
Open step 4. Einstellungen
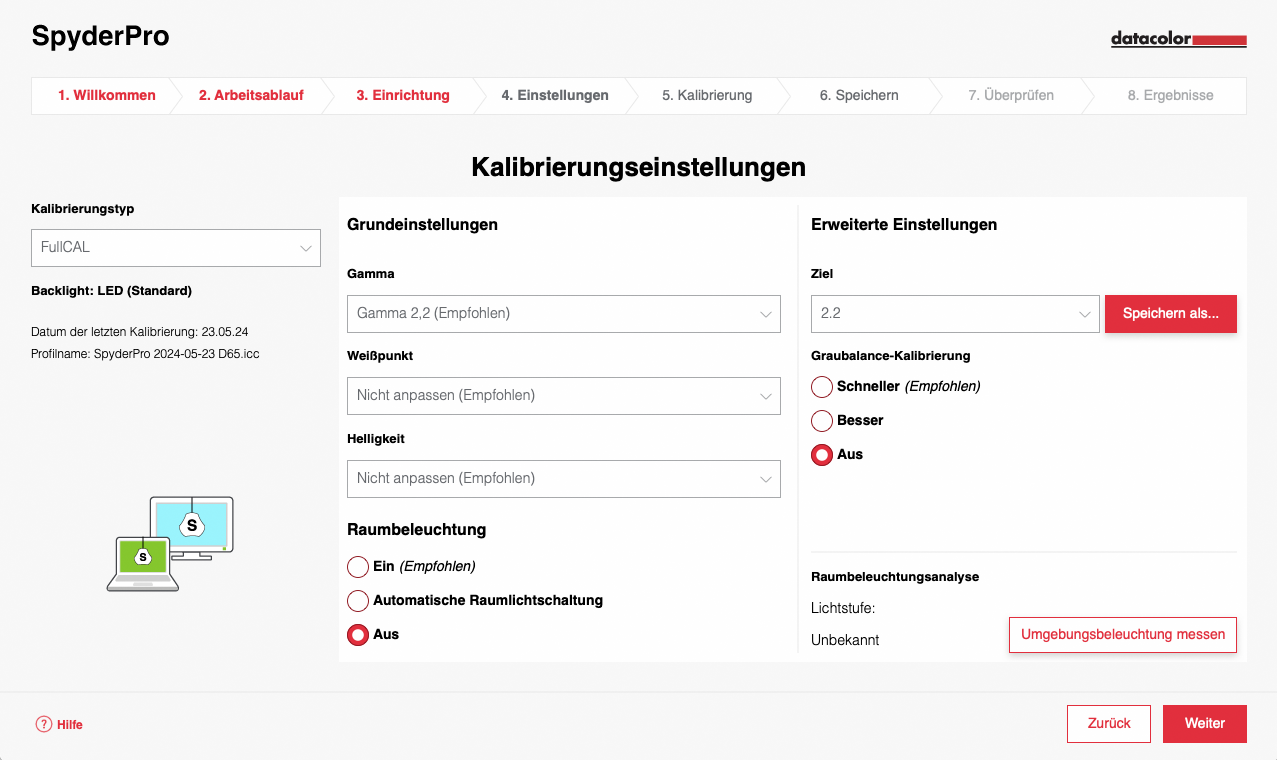point(555,96)
